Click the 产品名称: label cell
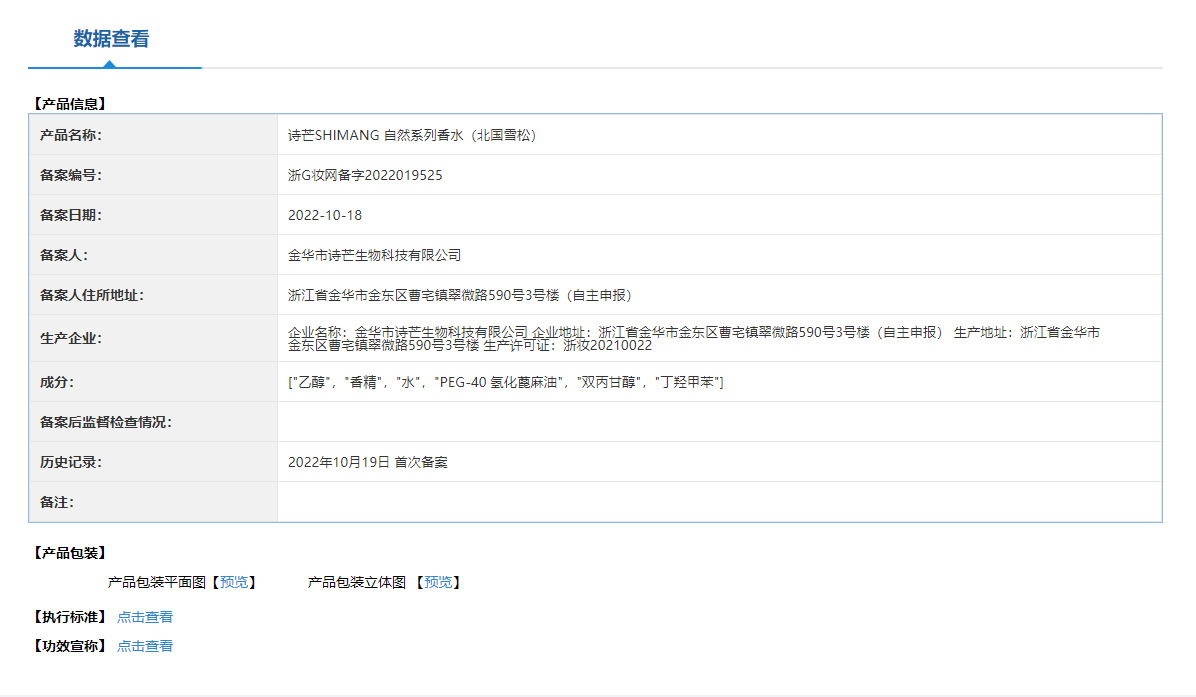Screen dimensions: 1196x697 [153, 135]
